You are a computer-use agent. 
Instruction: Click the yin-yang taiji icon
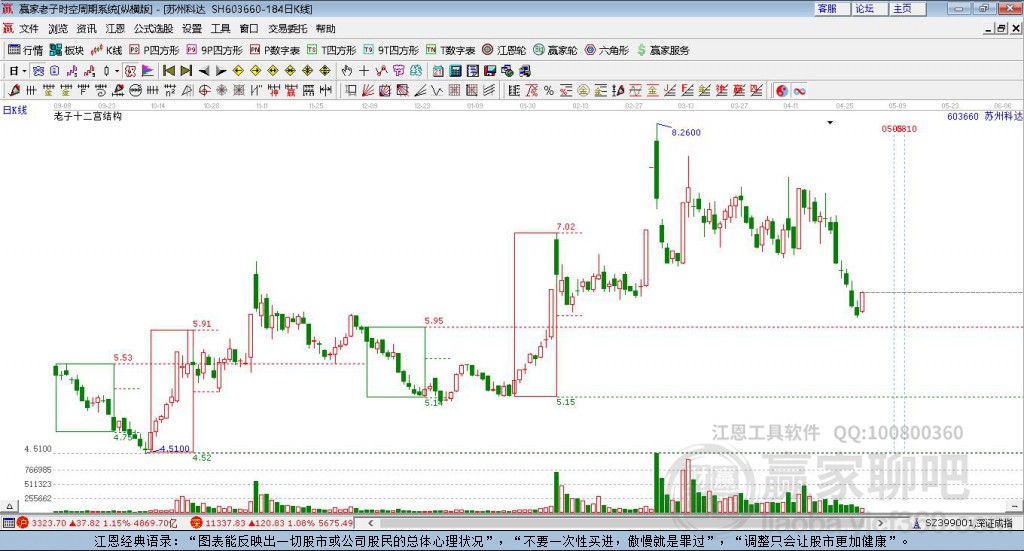click(x=782, y=91)
